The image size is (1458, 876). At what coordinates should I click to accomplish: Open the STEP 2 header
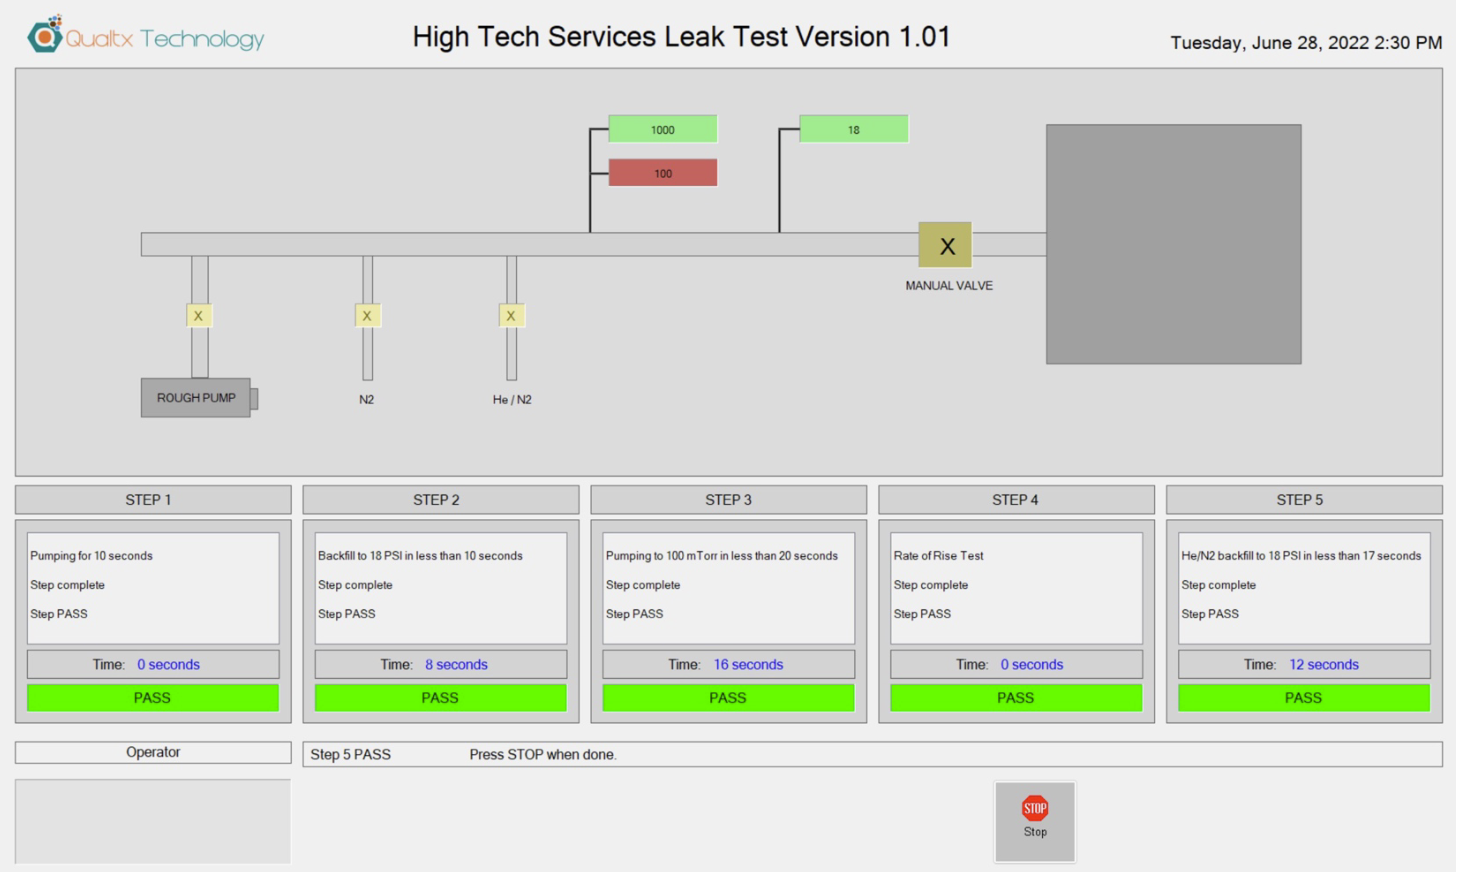click(441, 500)
